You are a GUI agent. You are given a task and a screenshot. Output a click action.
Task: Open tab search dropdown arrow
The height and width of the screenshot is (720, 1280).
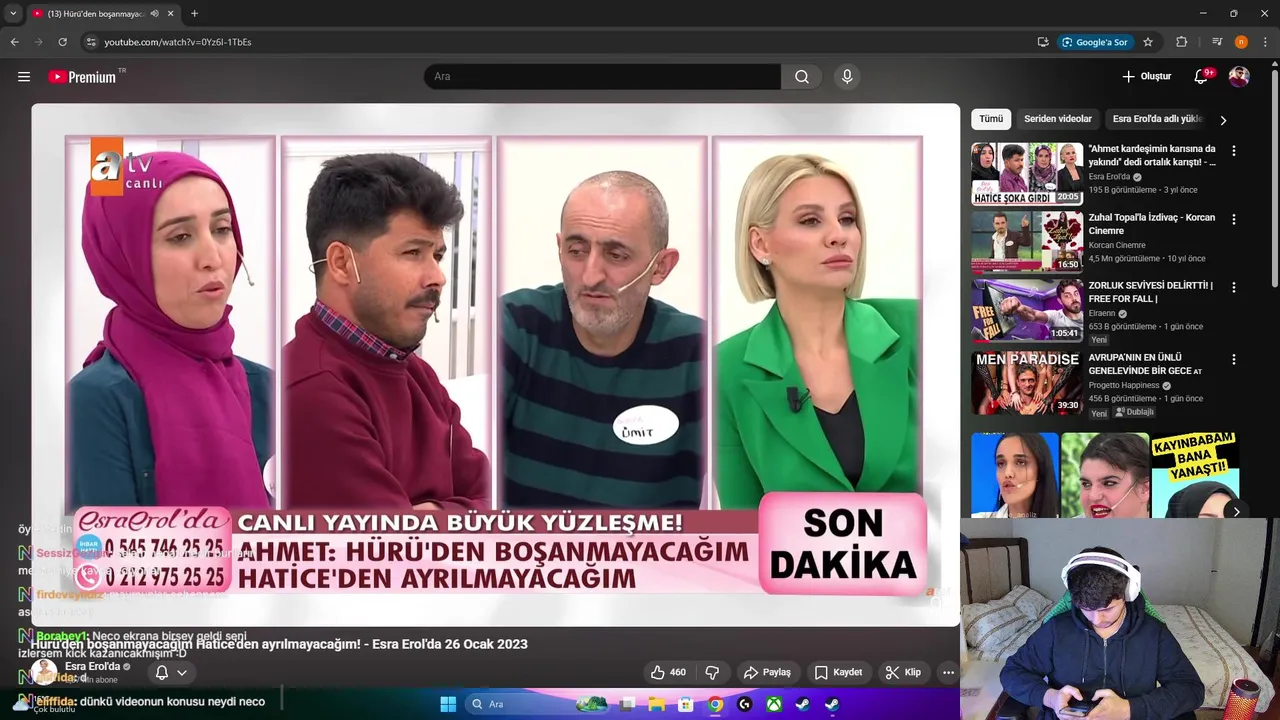[x=13, y=14]
